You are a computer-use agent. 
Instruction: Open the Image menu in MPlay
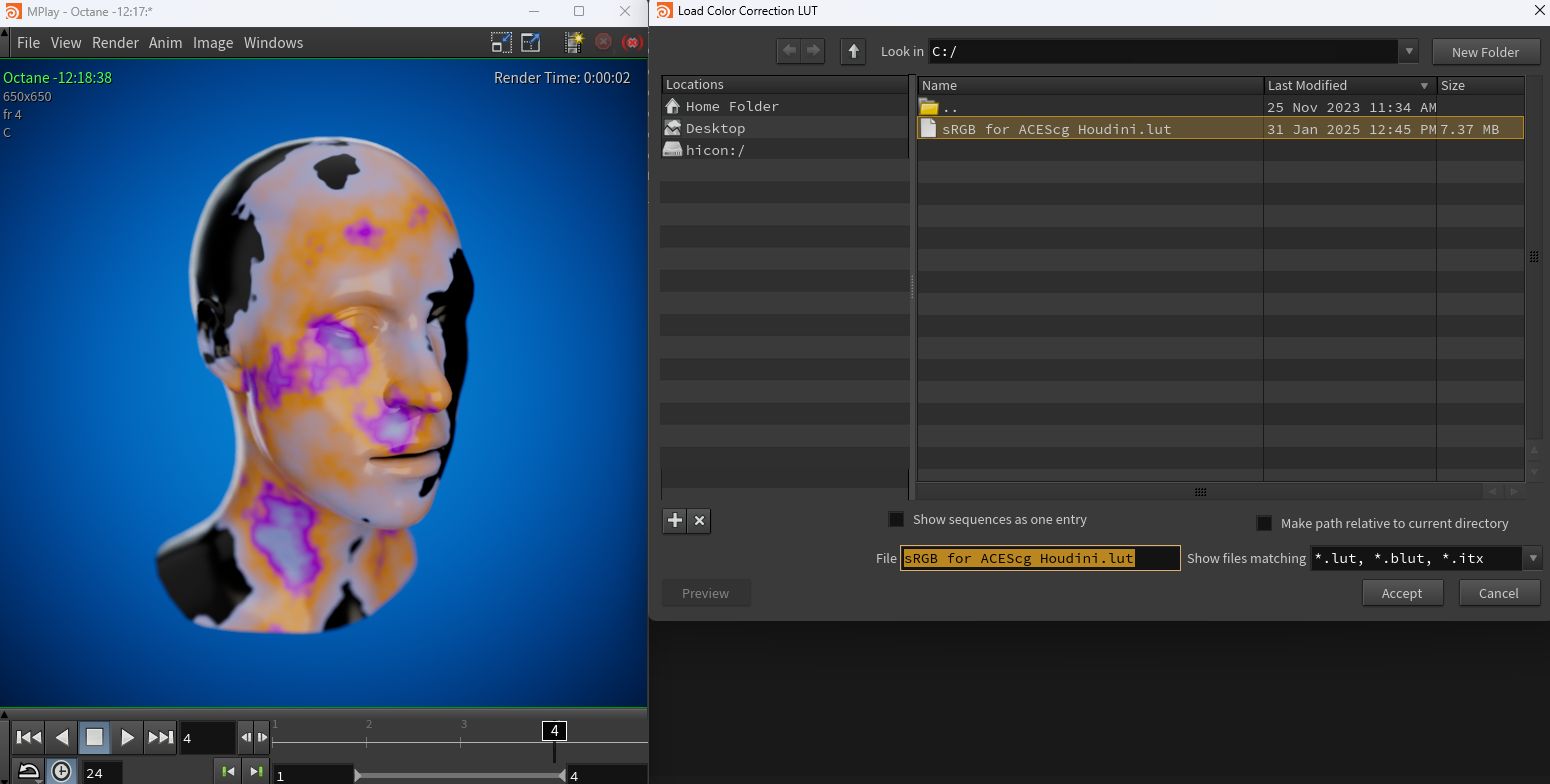213,42
